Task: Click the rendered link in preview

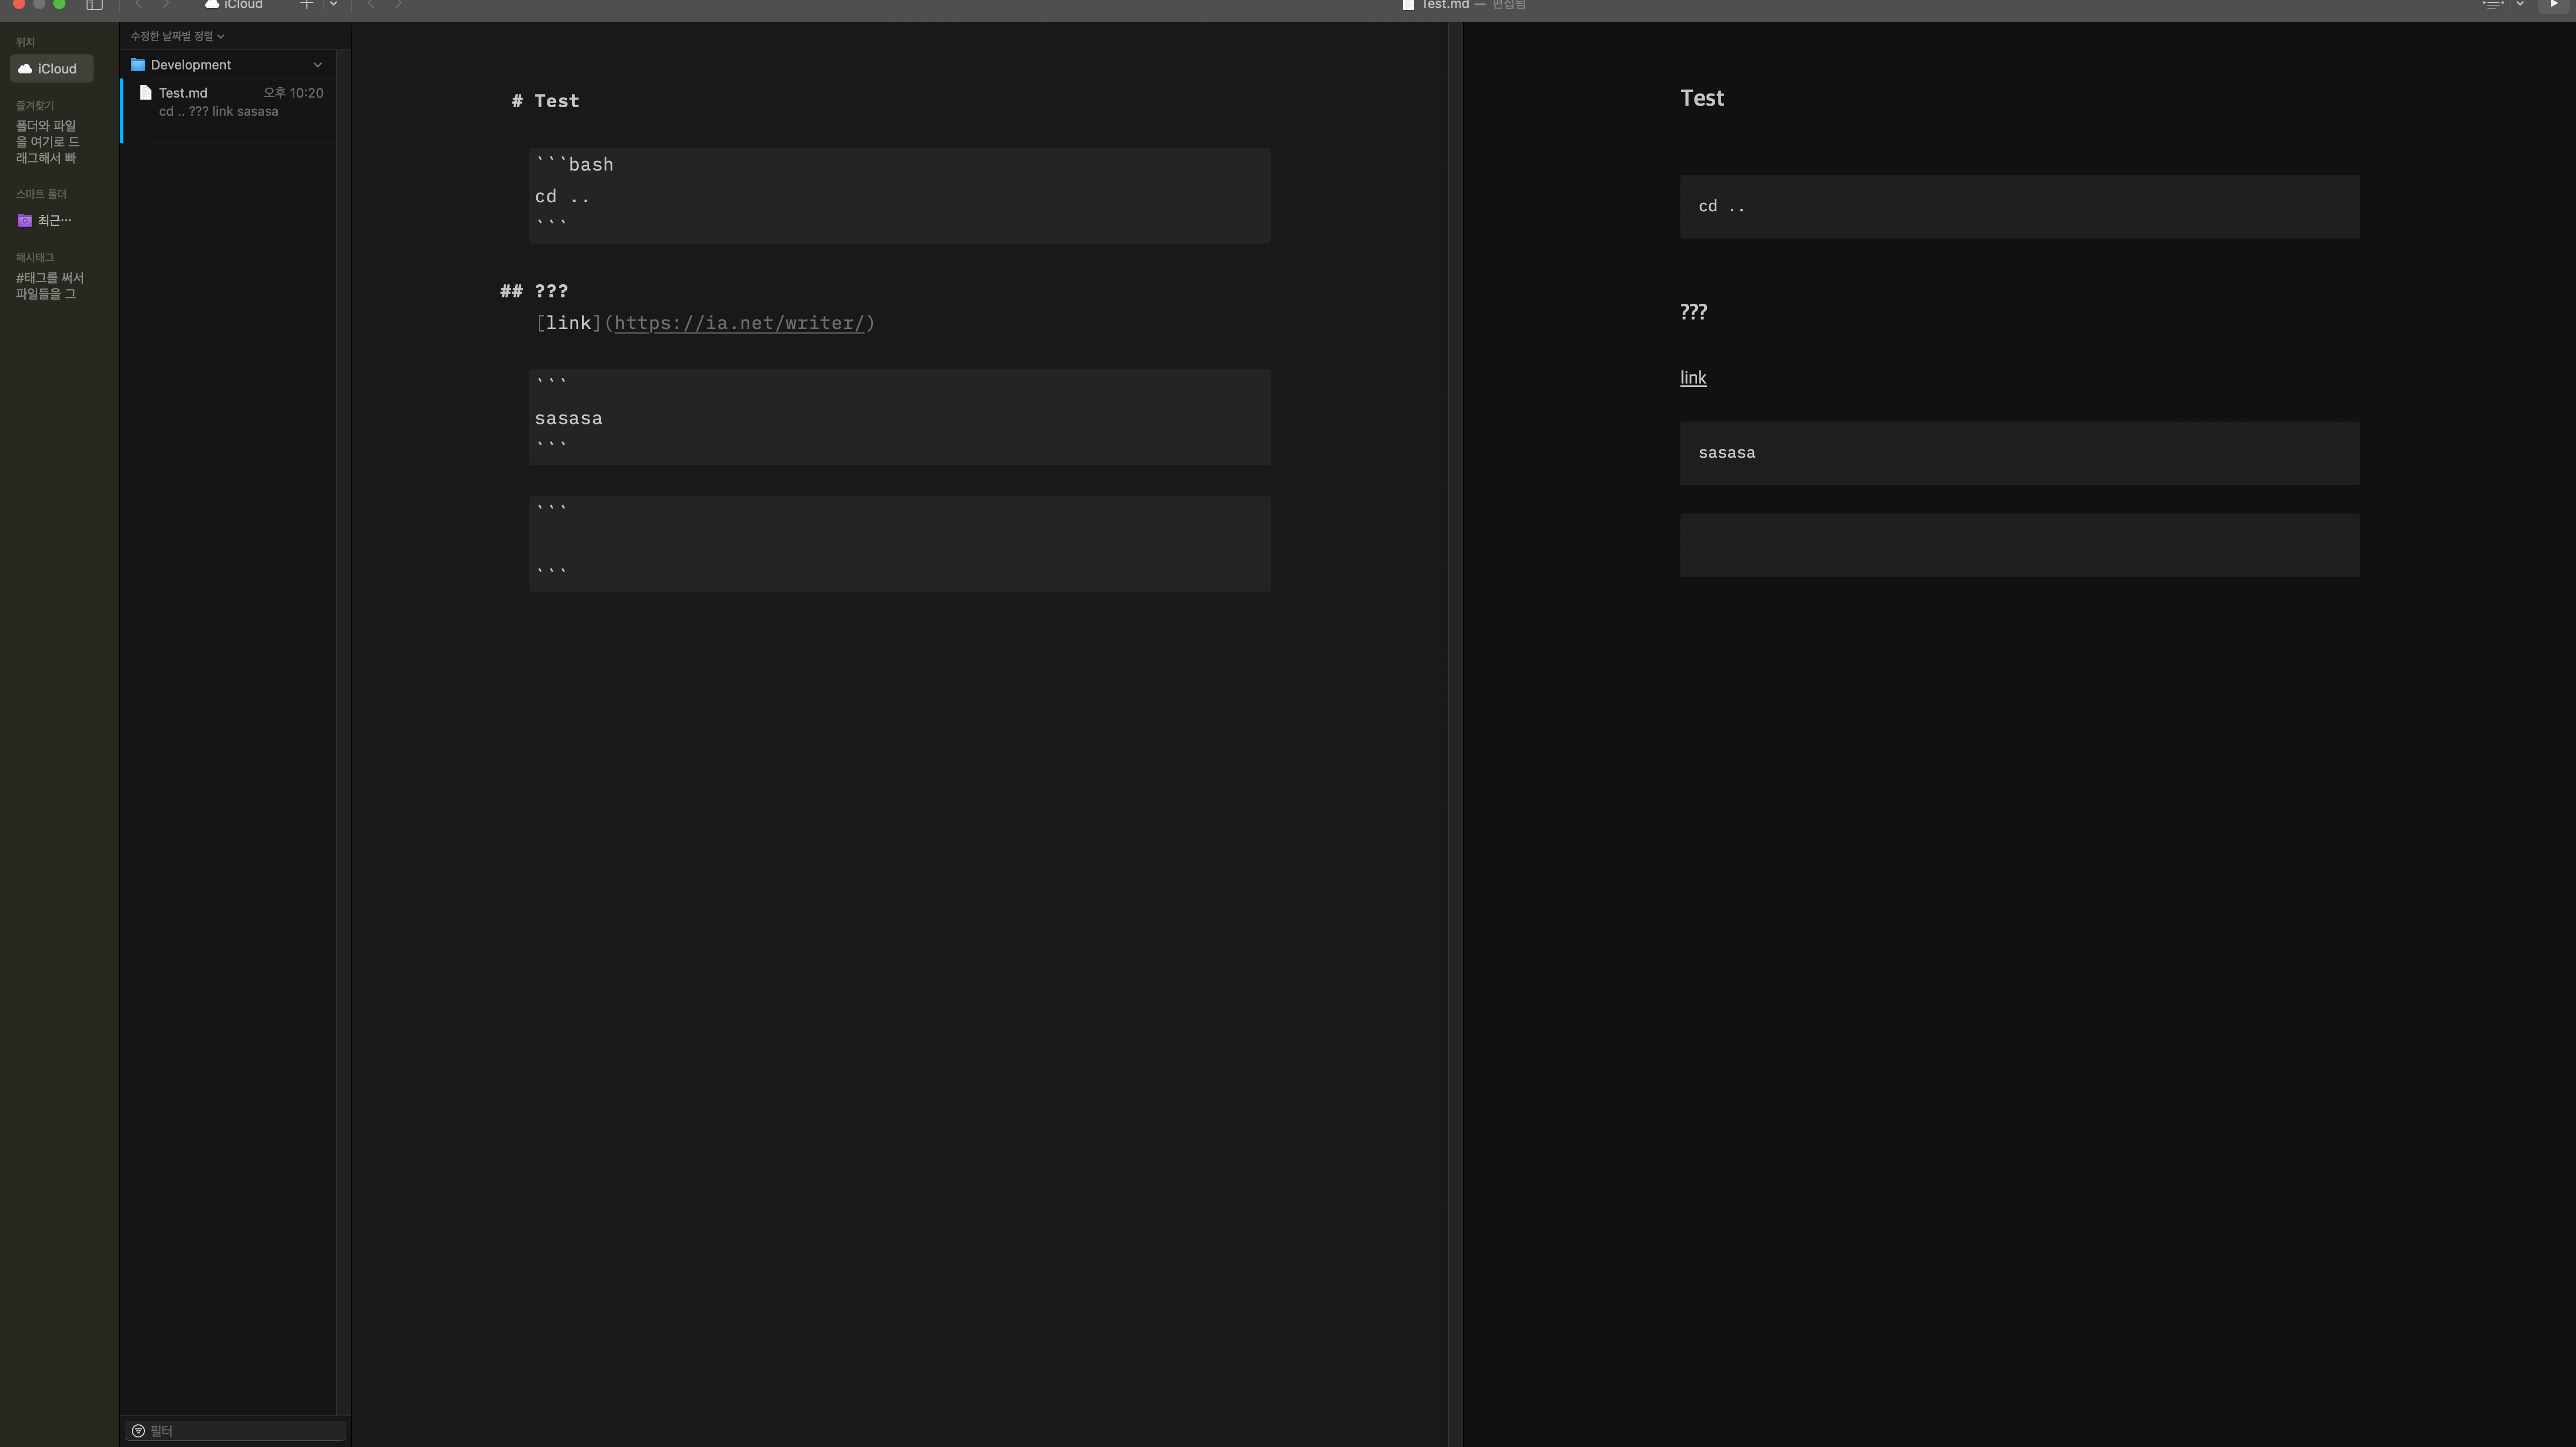Action: pyautogui.click(x=1693, y=378)
